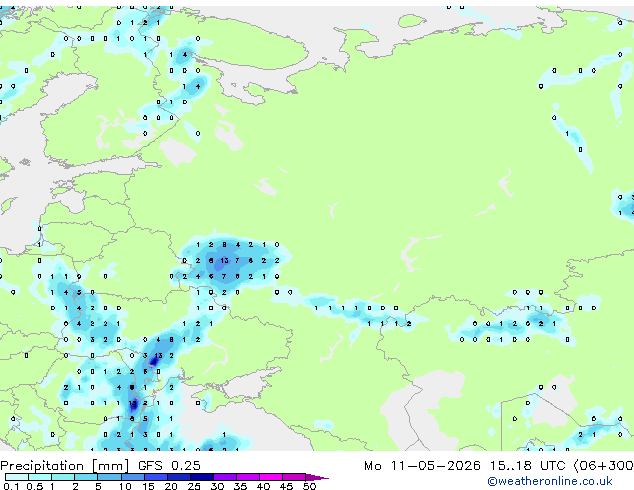Click the '0.25' resolution text in title
The height and width of the screenshot is (490, 634).
click(x=186, y=466)
